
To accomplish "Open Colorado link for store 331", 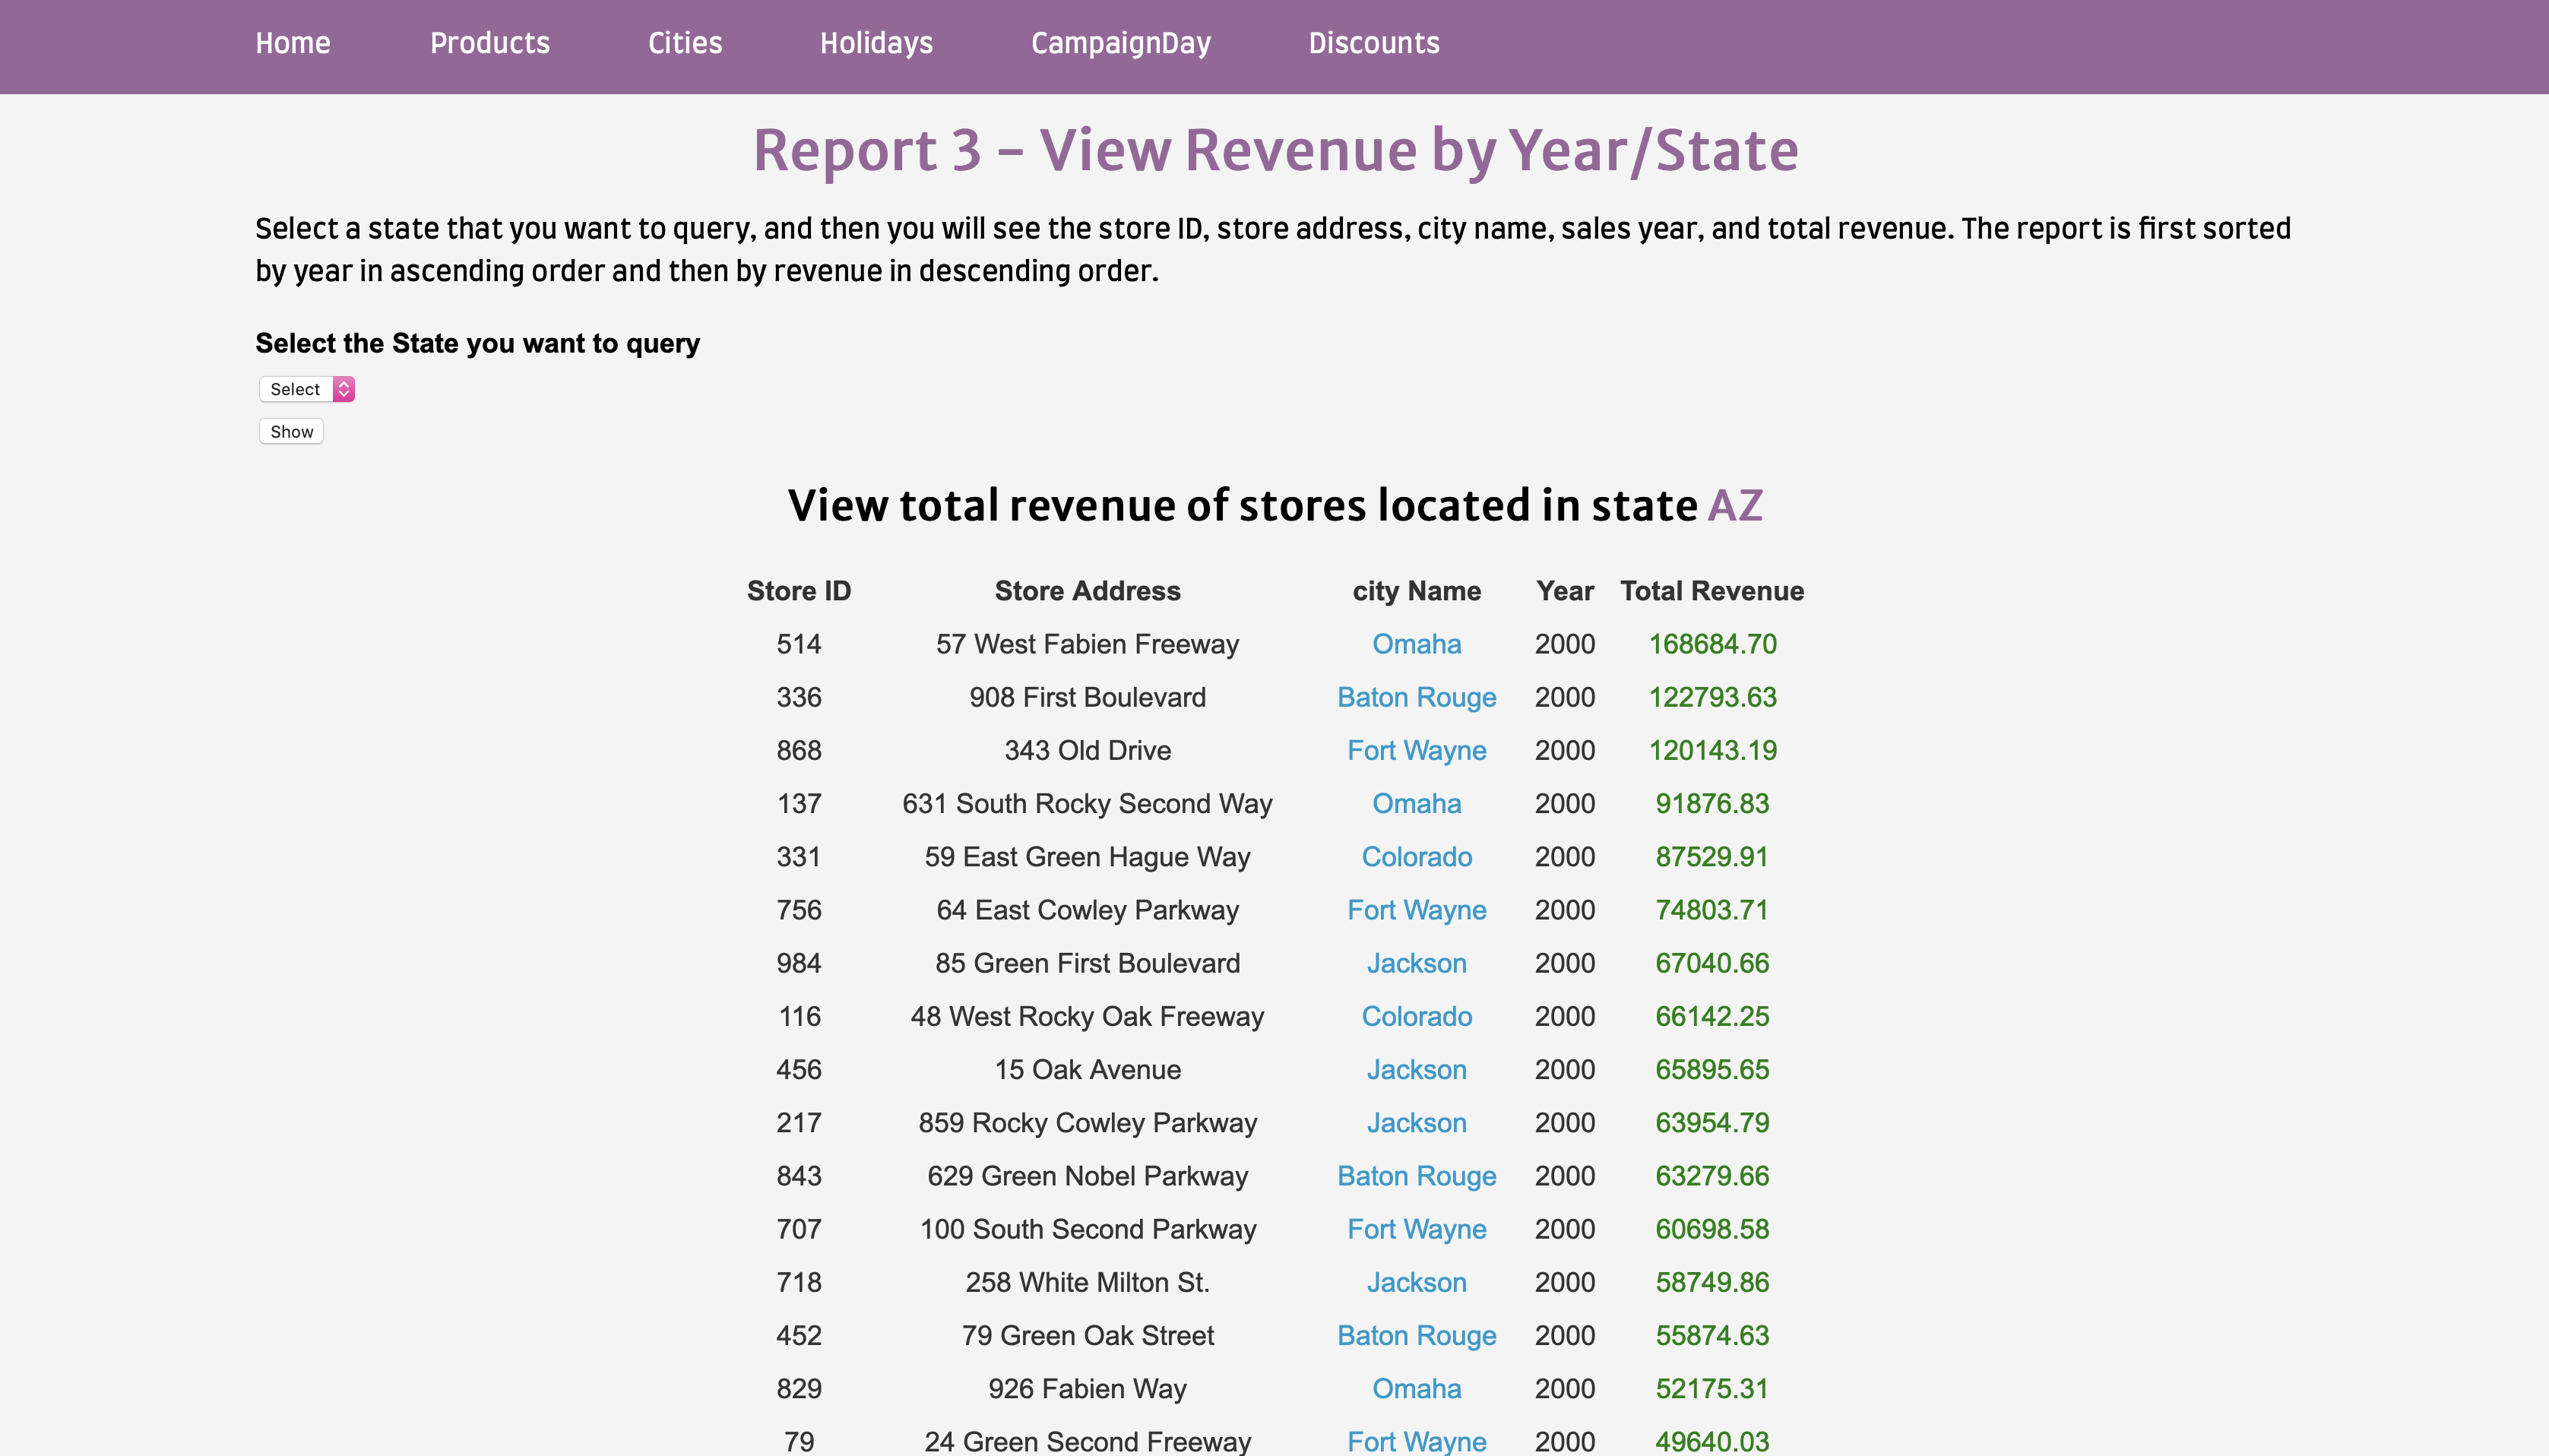I will pos(1415,857).
